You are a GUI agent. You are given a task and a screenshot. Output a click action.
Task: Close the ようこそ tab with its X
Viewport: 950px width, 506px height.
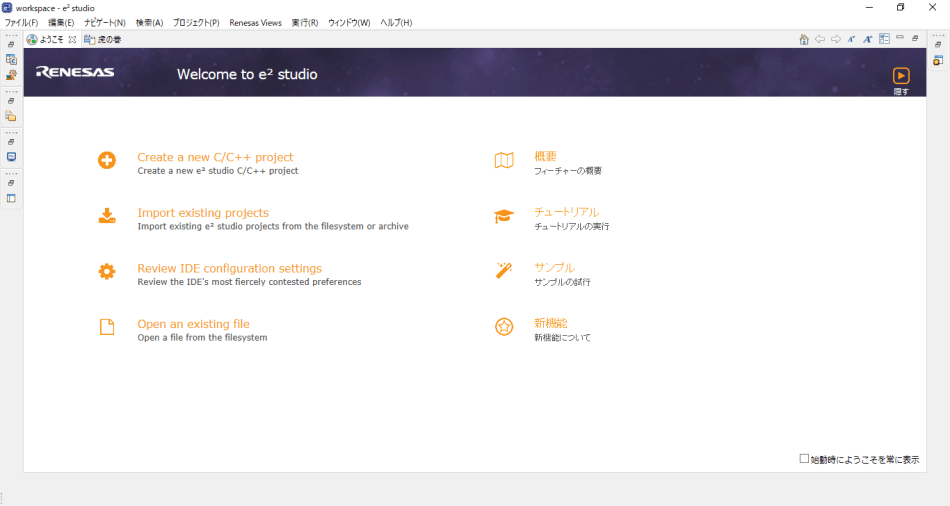click(72, 39)
